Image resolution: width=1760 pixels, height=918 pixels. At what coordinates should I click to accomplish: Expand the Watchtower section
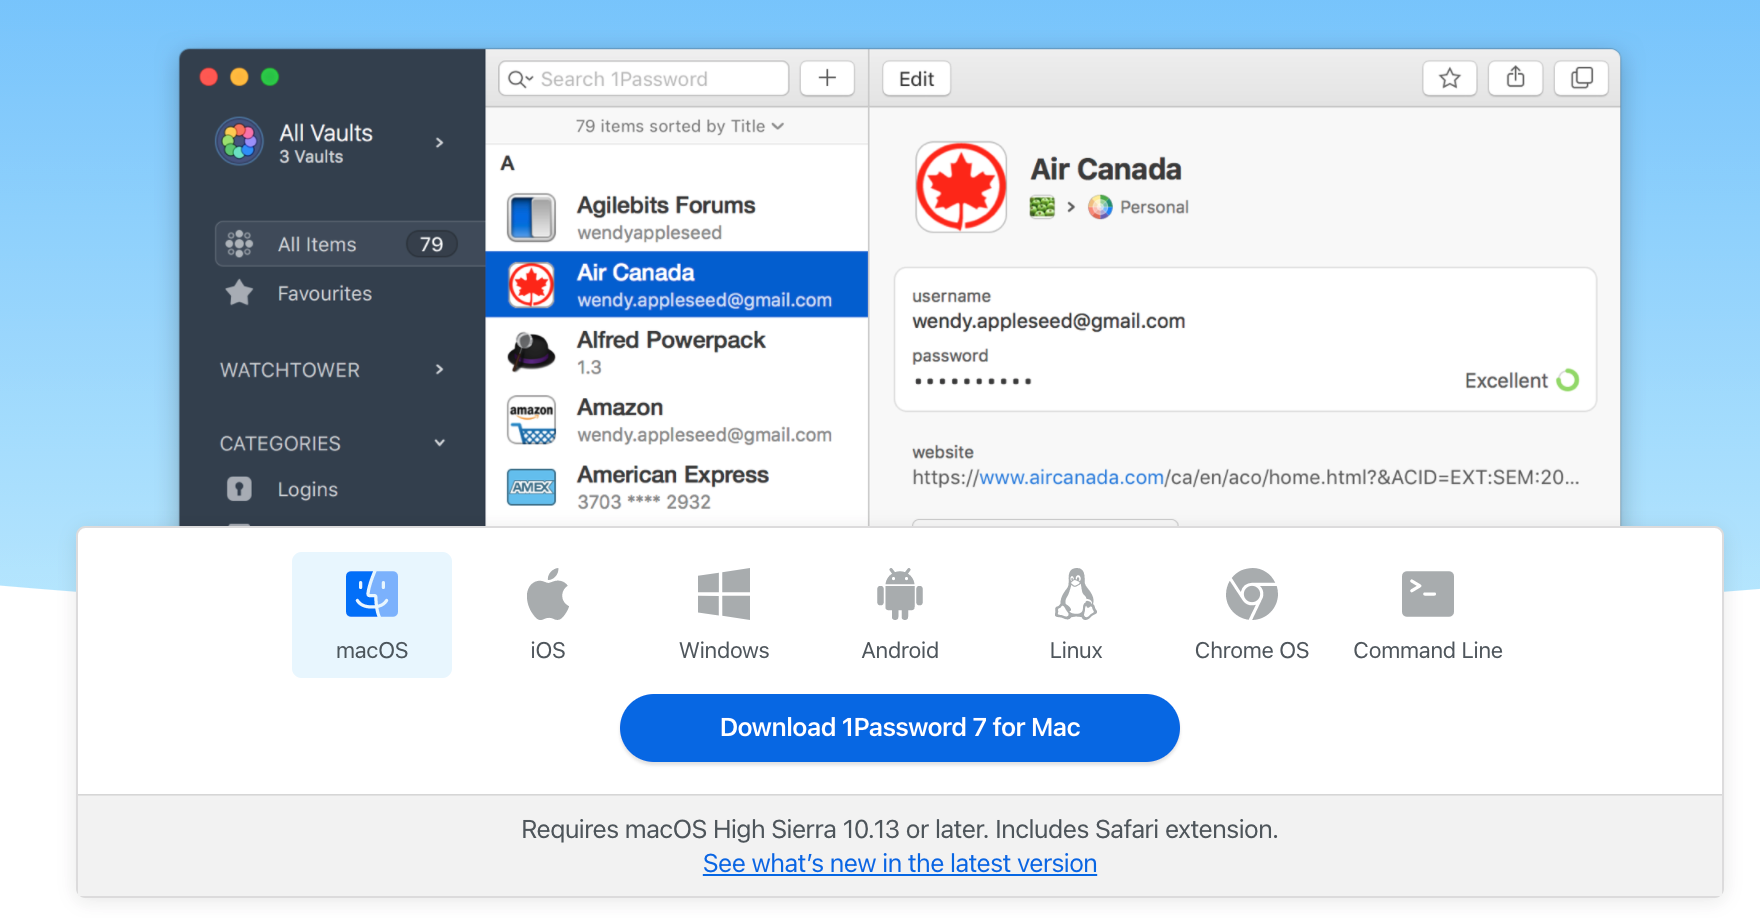point(439,369)
